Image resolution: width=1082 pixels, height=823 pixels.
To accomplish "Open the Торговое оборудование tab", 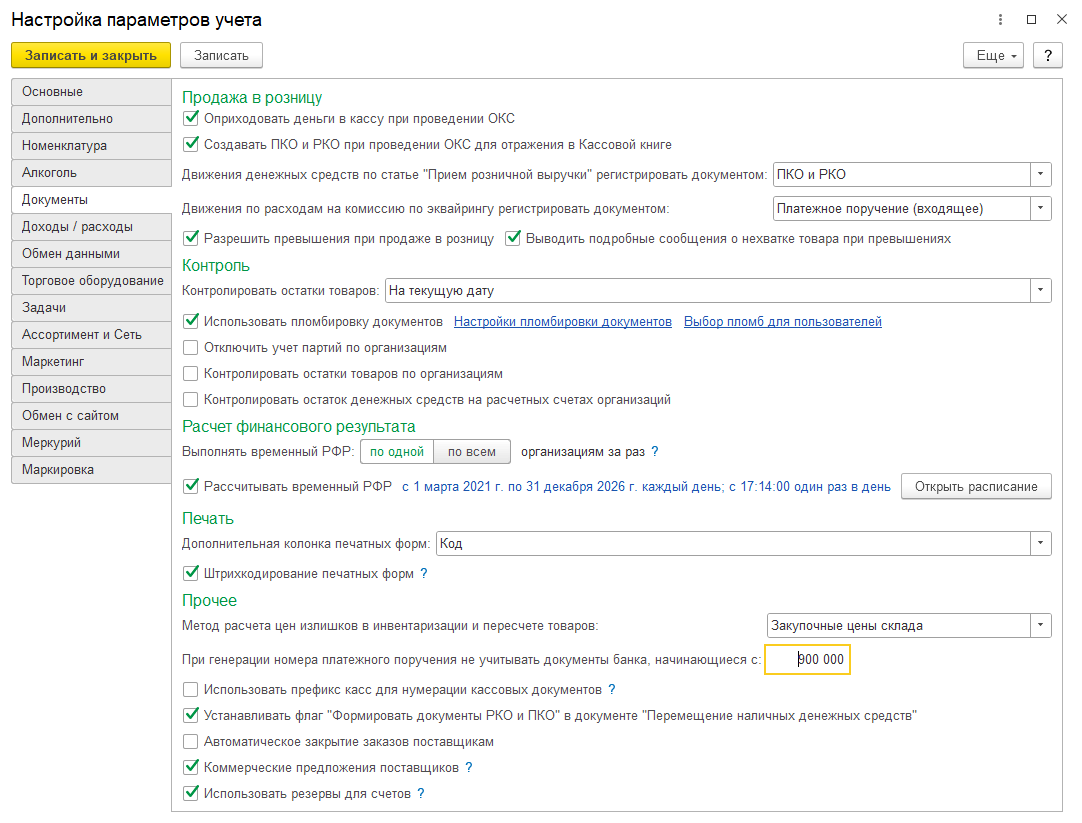I will 91,281.
